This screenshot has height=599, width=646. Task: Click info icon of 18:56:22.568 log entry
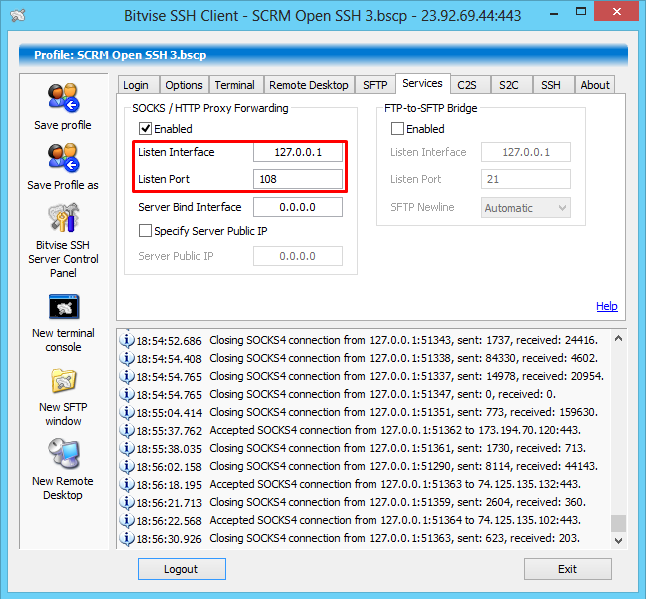tap(127, 520)
